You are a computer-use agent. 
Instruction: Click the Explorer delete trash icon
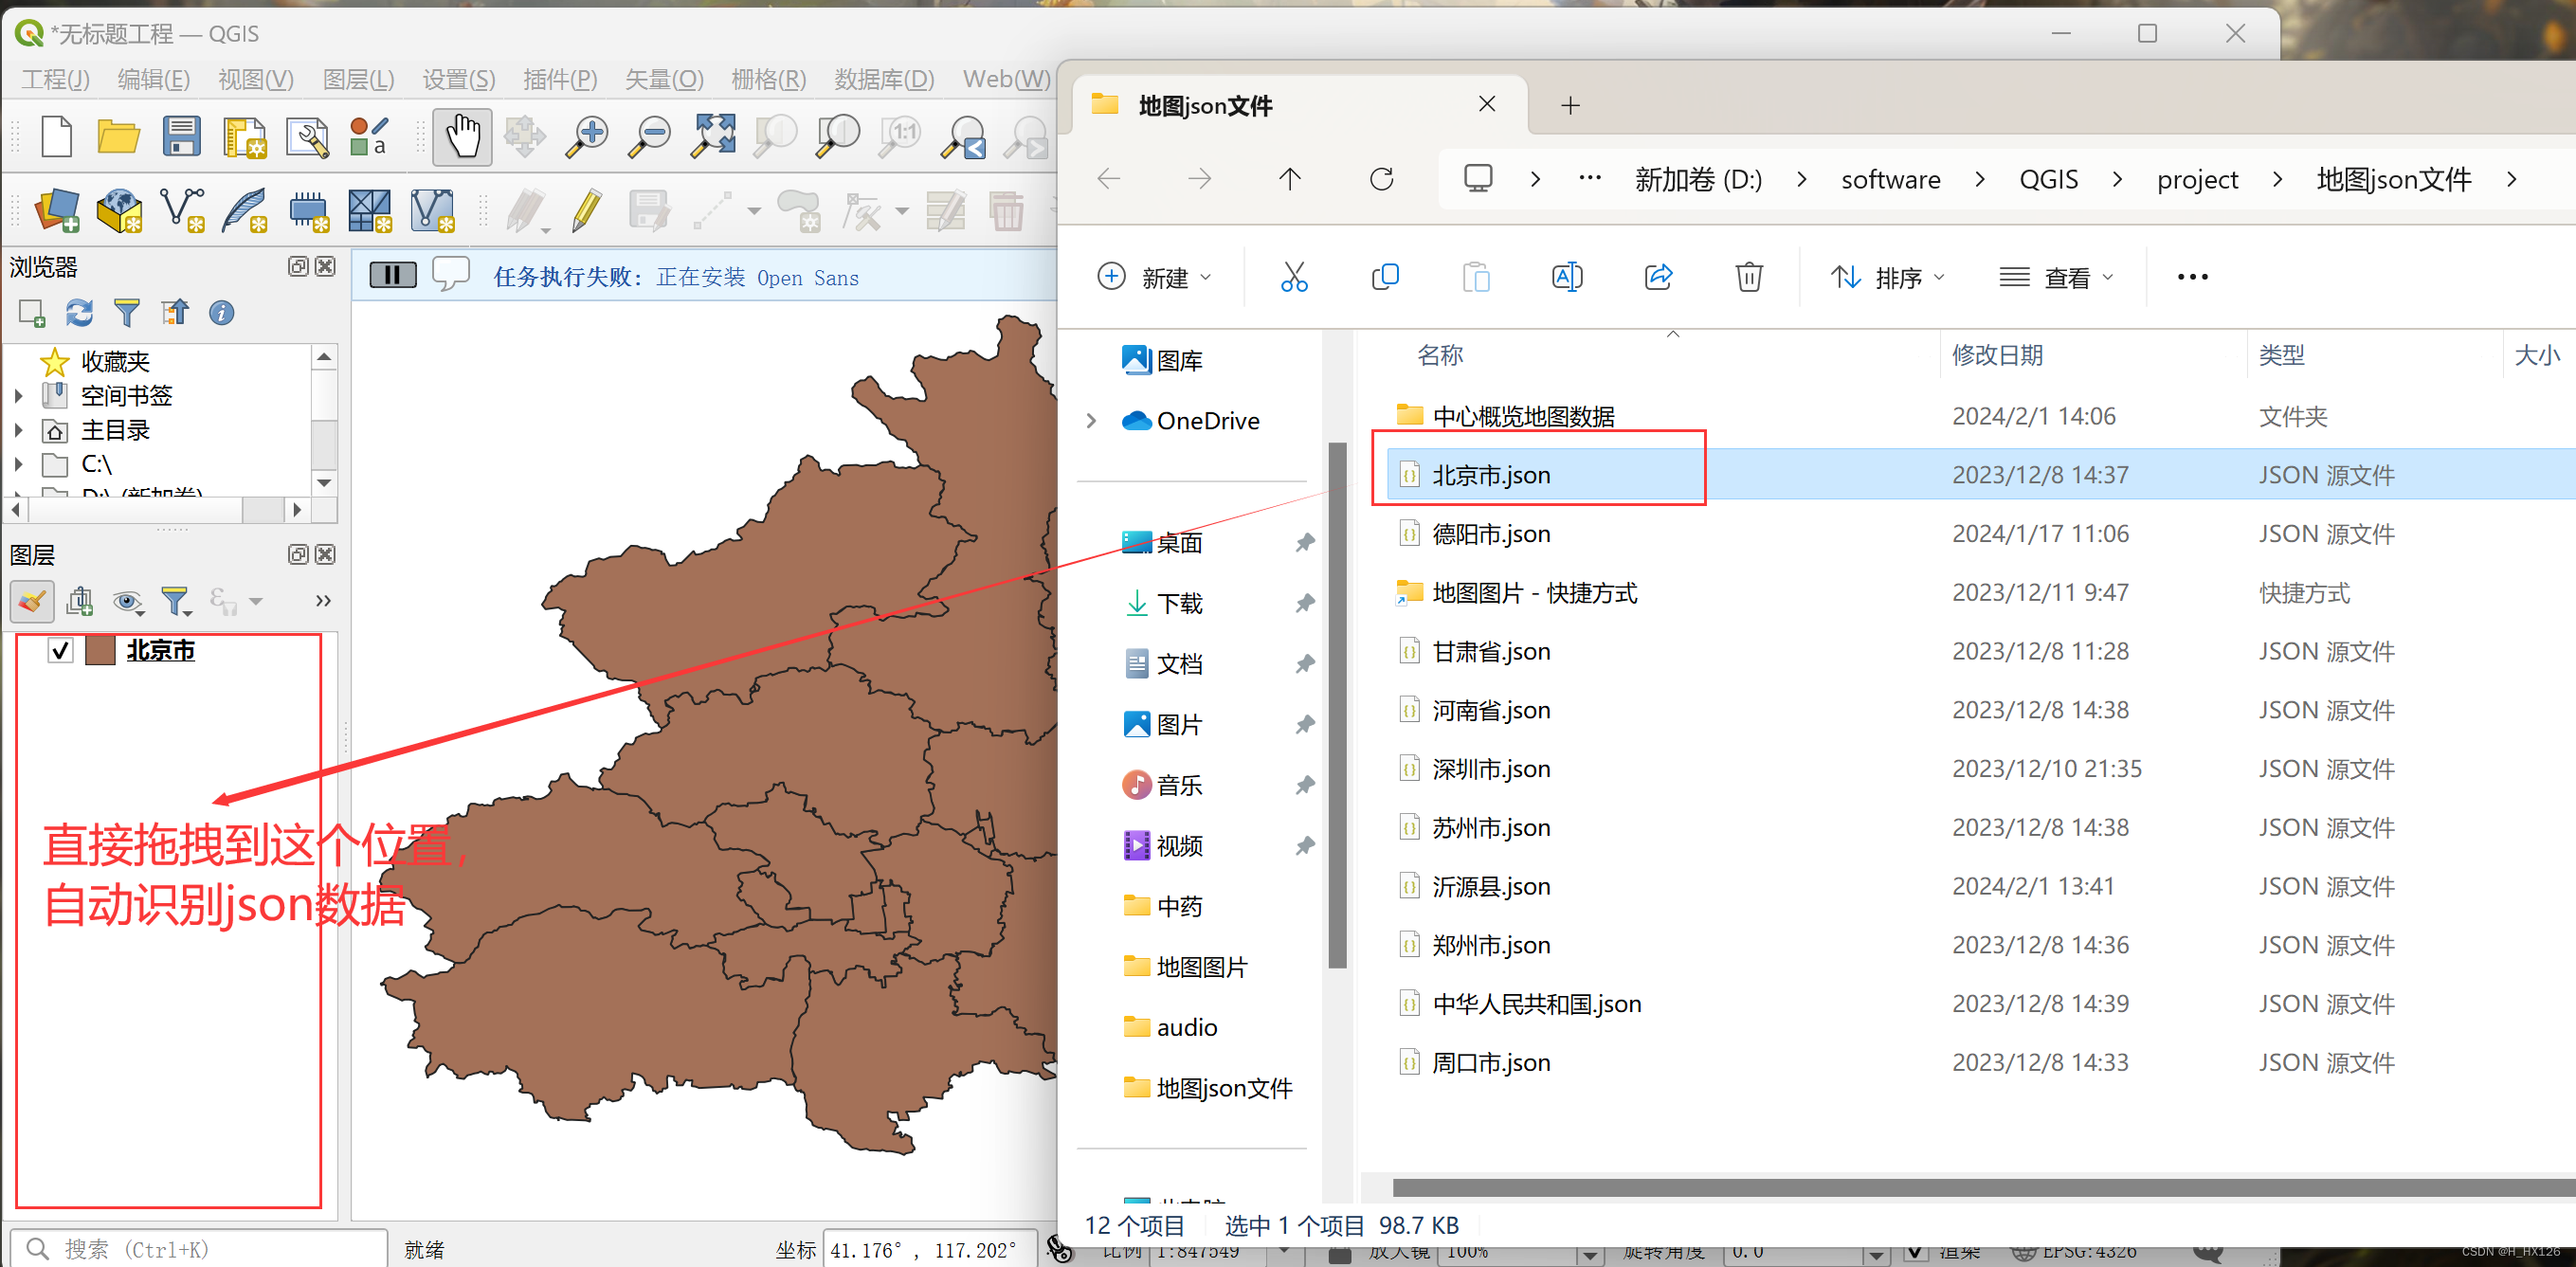[x=1748, y=277]
